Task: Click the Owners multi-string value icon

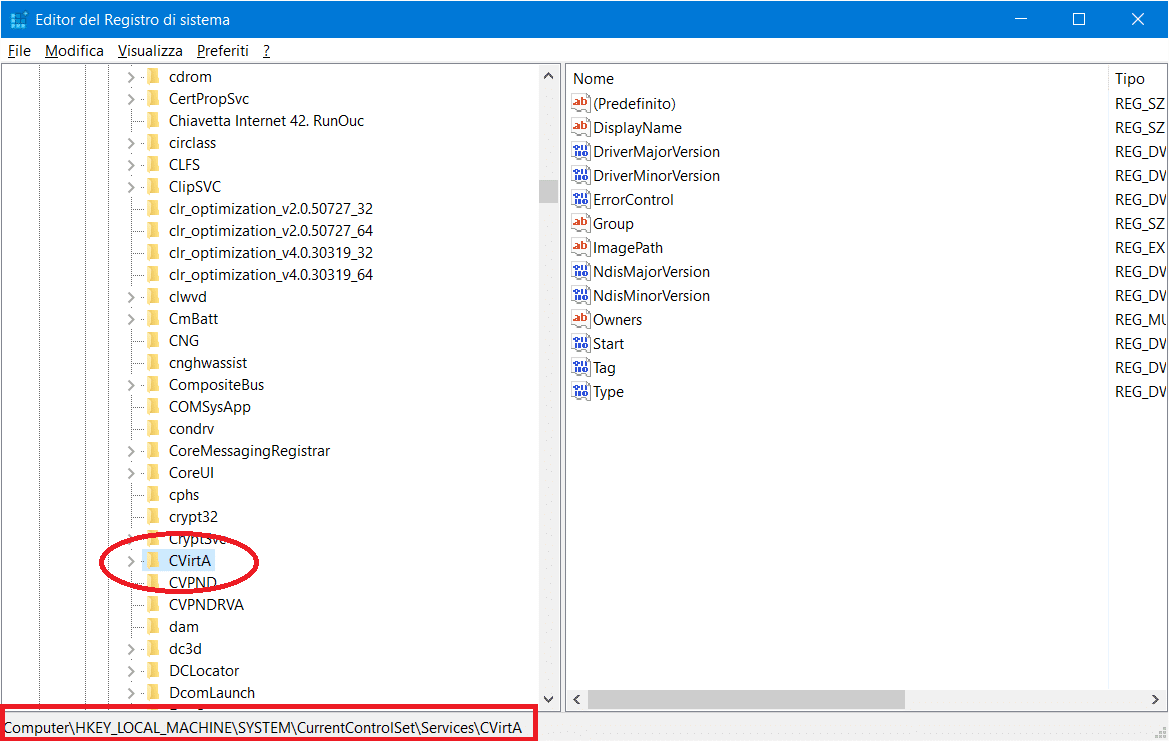Action: 580,319
